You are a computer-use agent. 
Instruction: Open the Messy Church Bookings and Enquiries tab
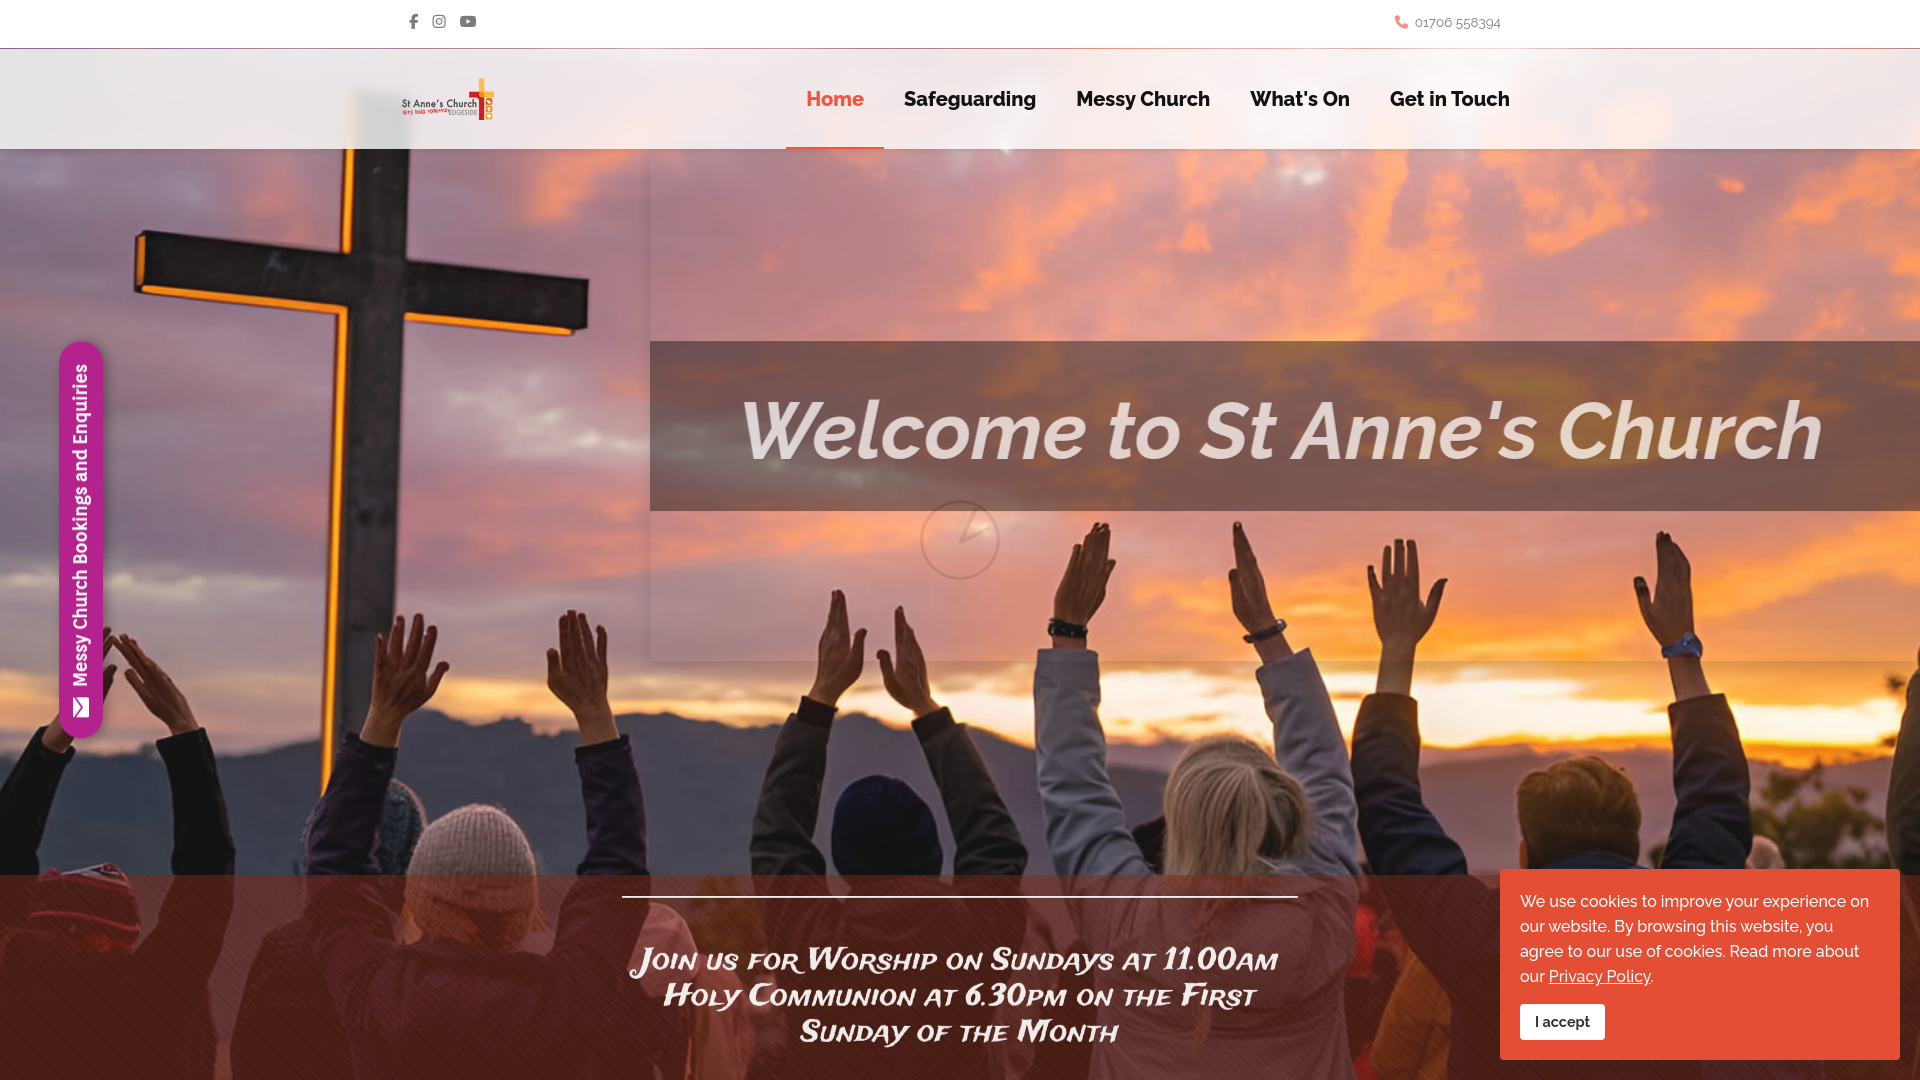[x=81, y=540]
